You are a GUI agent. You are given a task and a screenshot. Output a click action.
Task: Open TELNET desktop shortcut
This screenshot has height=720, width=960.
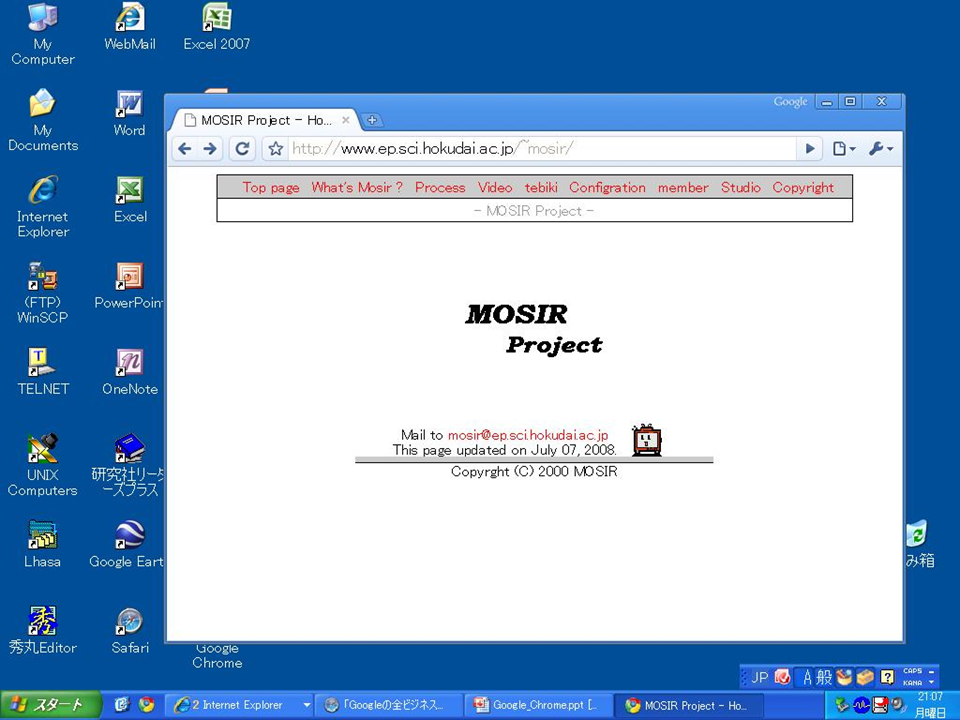(43, 372)
